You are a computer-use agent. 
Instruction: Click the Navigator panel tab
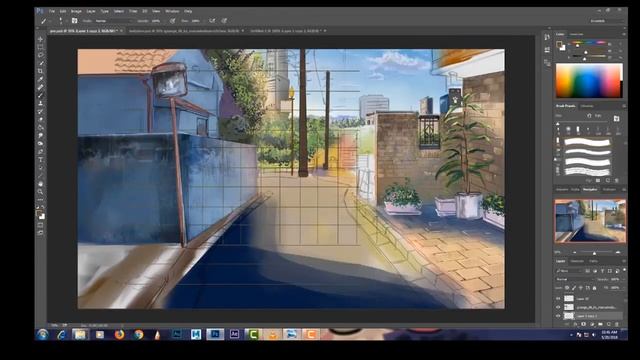click(x=590, y=189)
